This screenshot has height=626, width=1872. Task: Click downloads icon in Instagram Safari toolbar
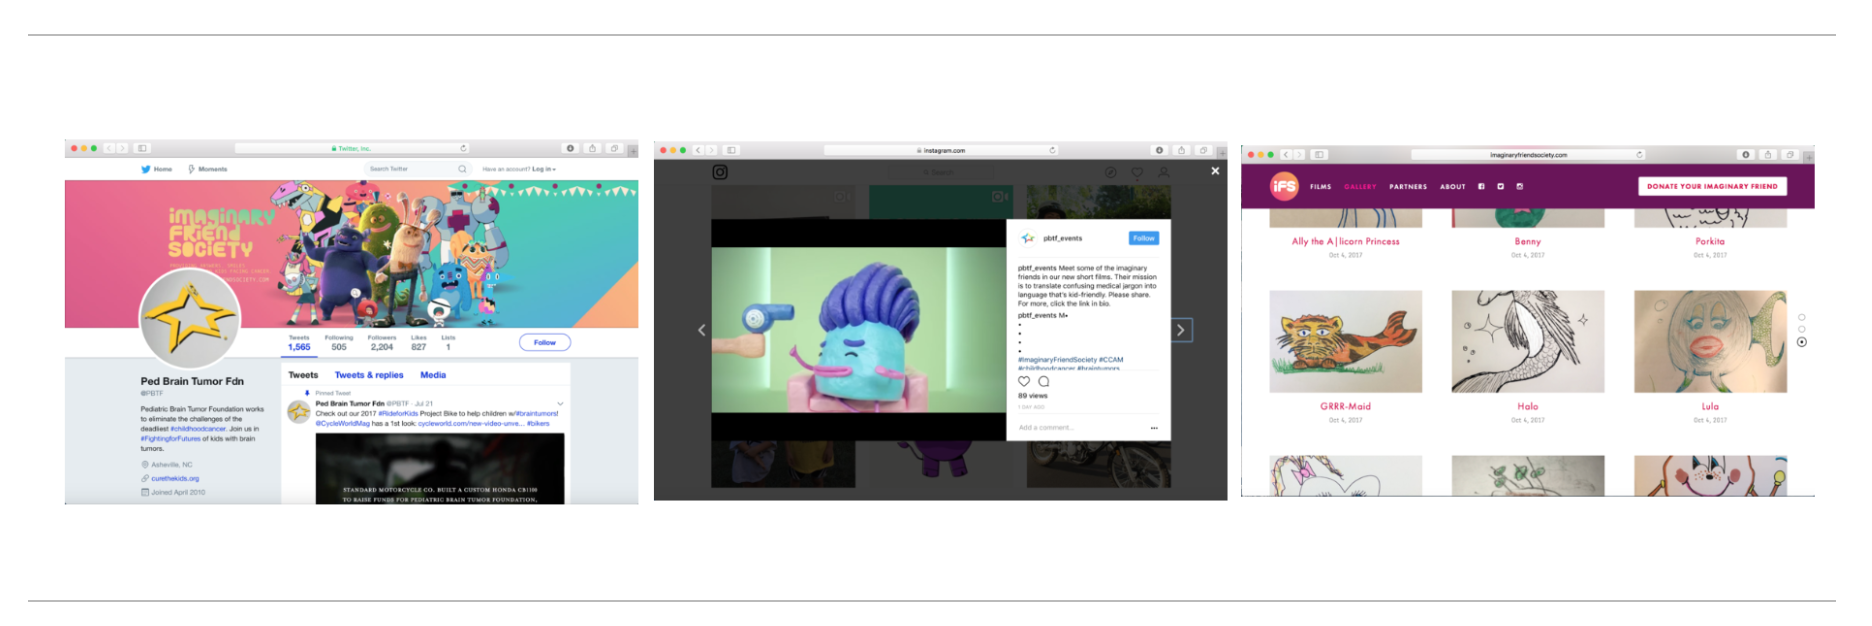[1159, 150]
